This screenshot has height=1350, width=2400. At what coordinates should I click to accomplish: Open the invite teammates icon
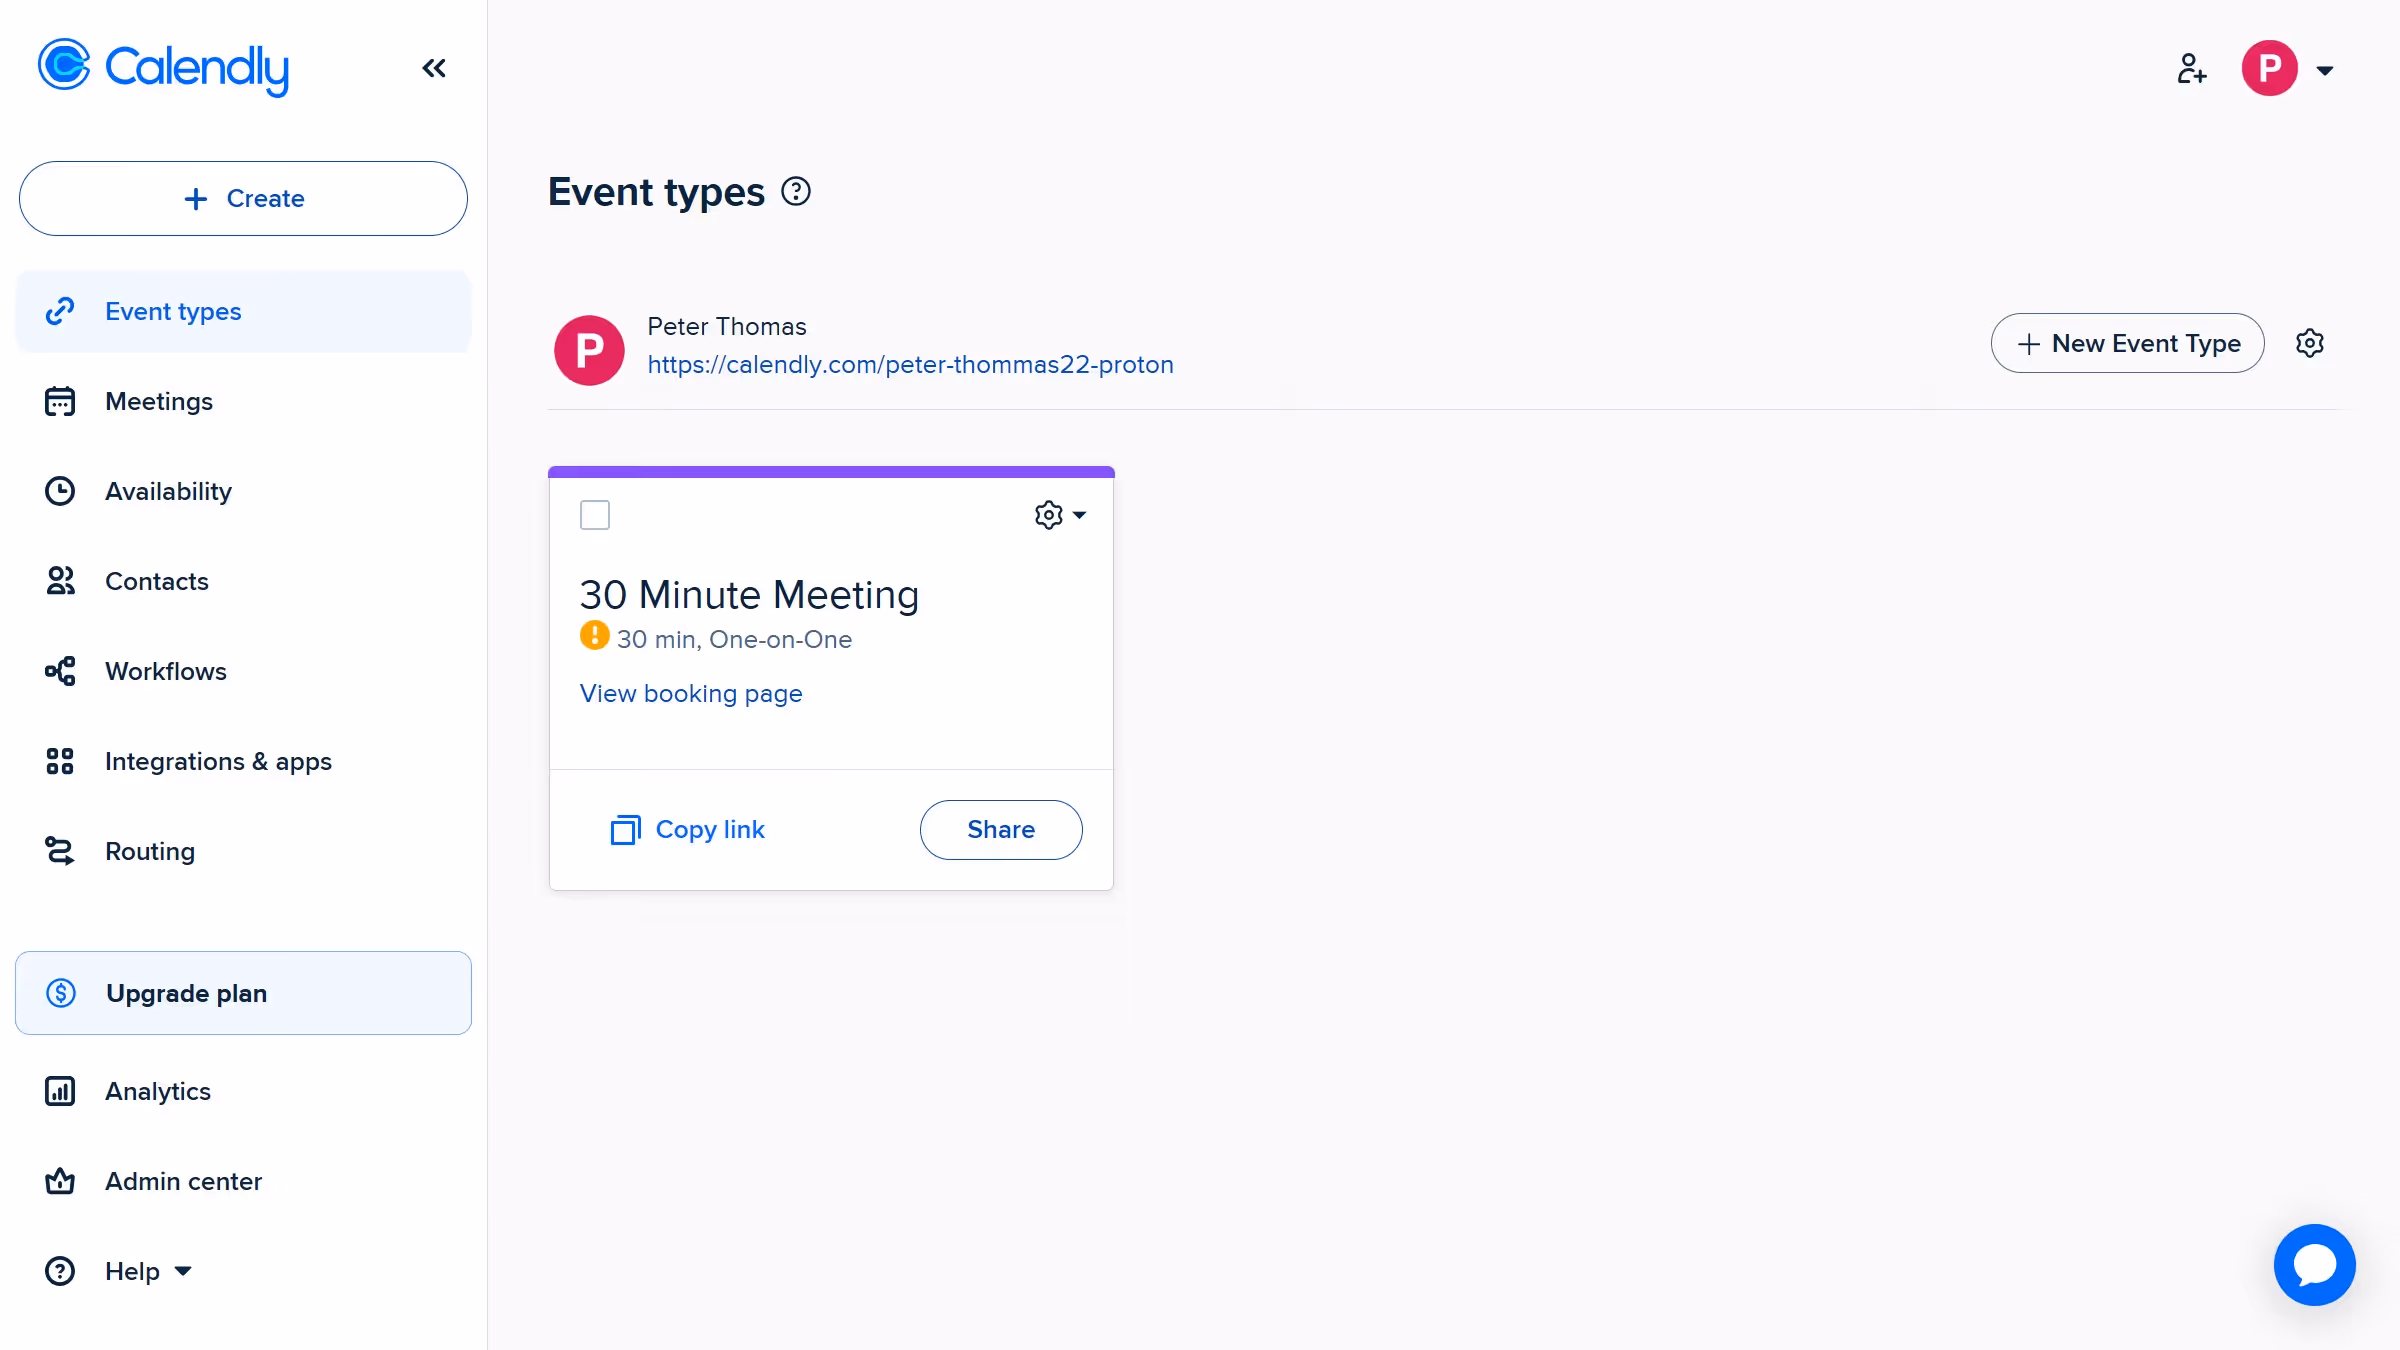[x=2191, y=67]
